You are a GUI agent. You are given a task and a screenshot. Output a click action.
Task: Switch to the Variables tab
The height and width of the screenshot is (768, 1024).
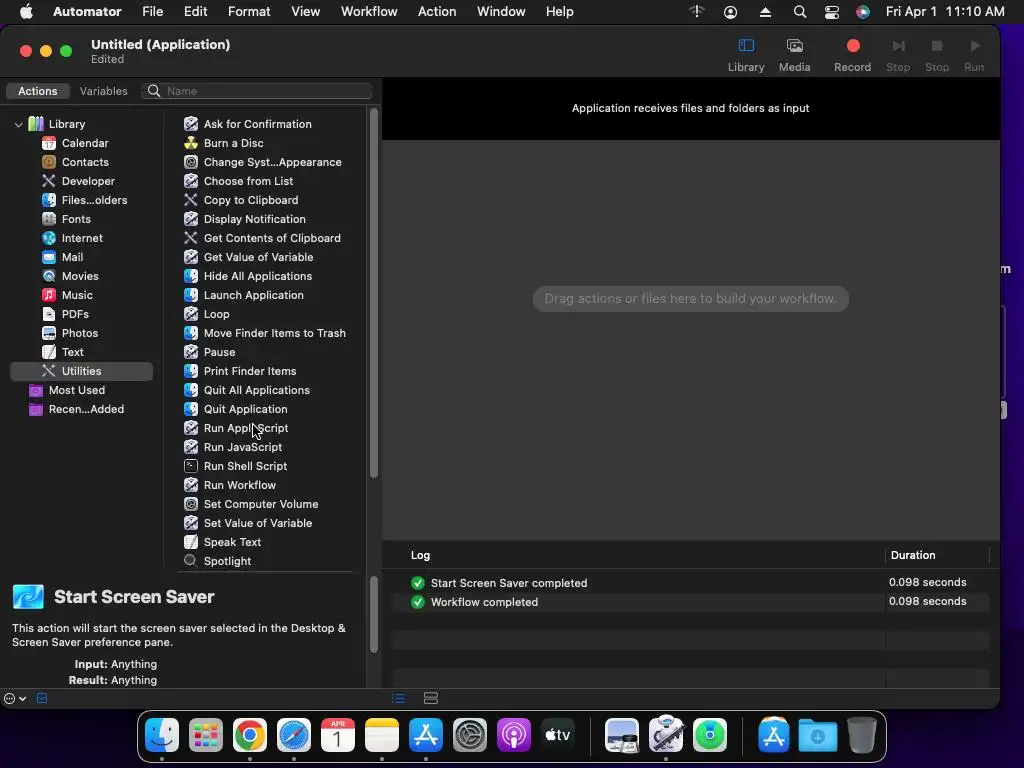pos(103,91)
